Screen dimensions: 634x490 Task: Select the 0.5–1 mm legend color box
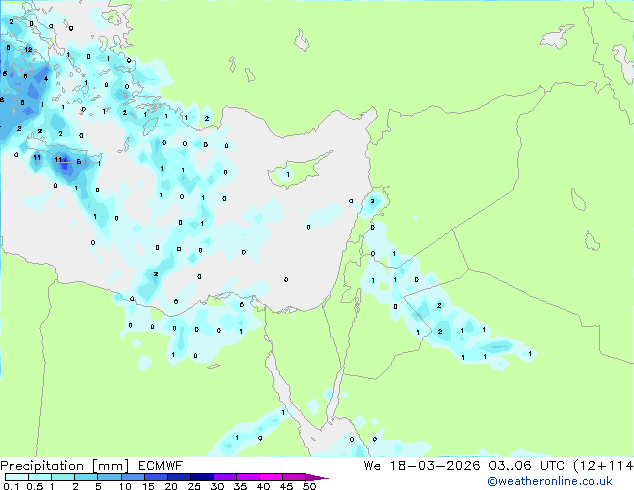[40, 477]
